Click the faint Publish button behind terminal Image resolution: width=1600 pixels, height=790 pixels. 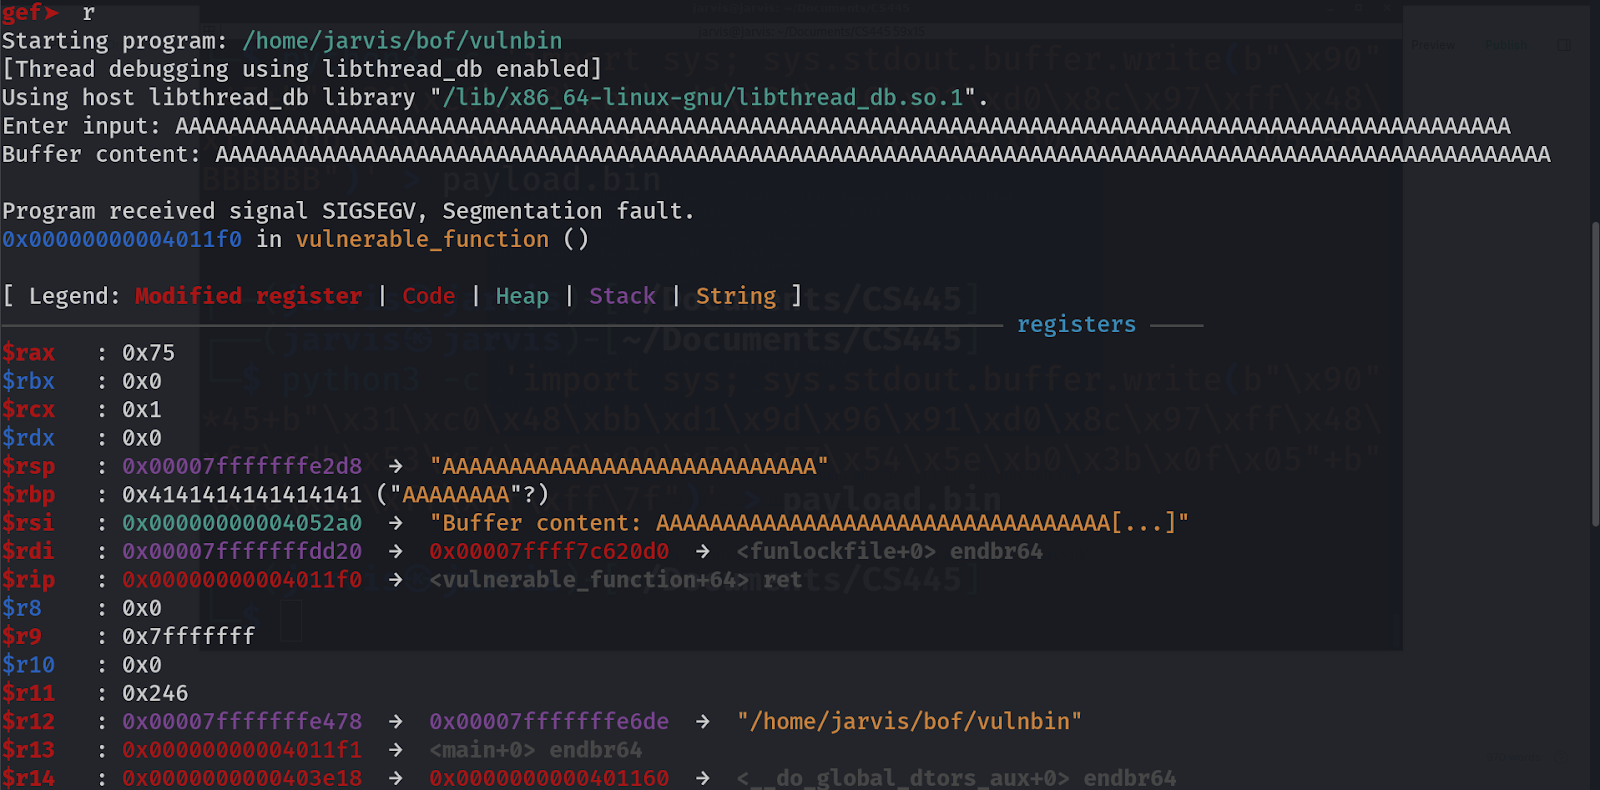tap(1505, 45)
